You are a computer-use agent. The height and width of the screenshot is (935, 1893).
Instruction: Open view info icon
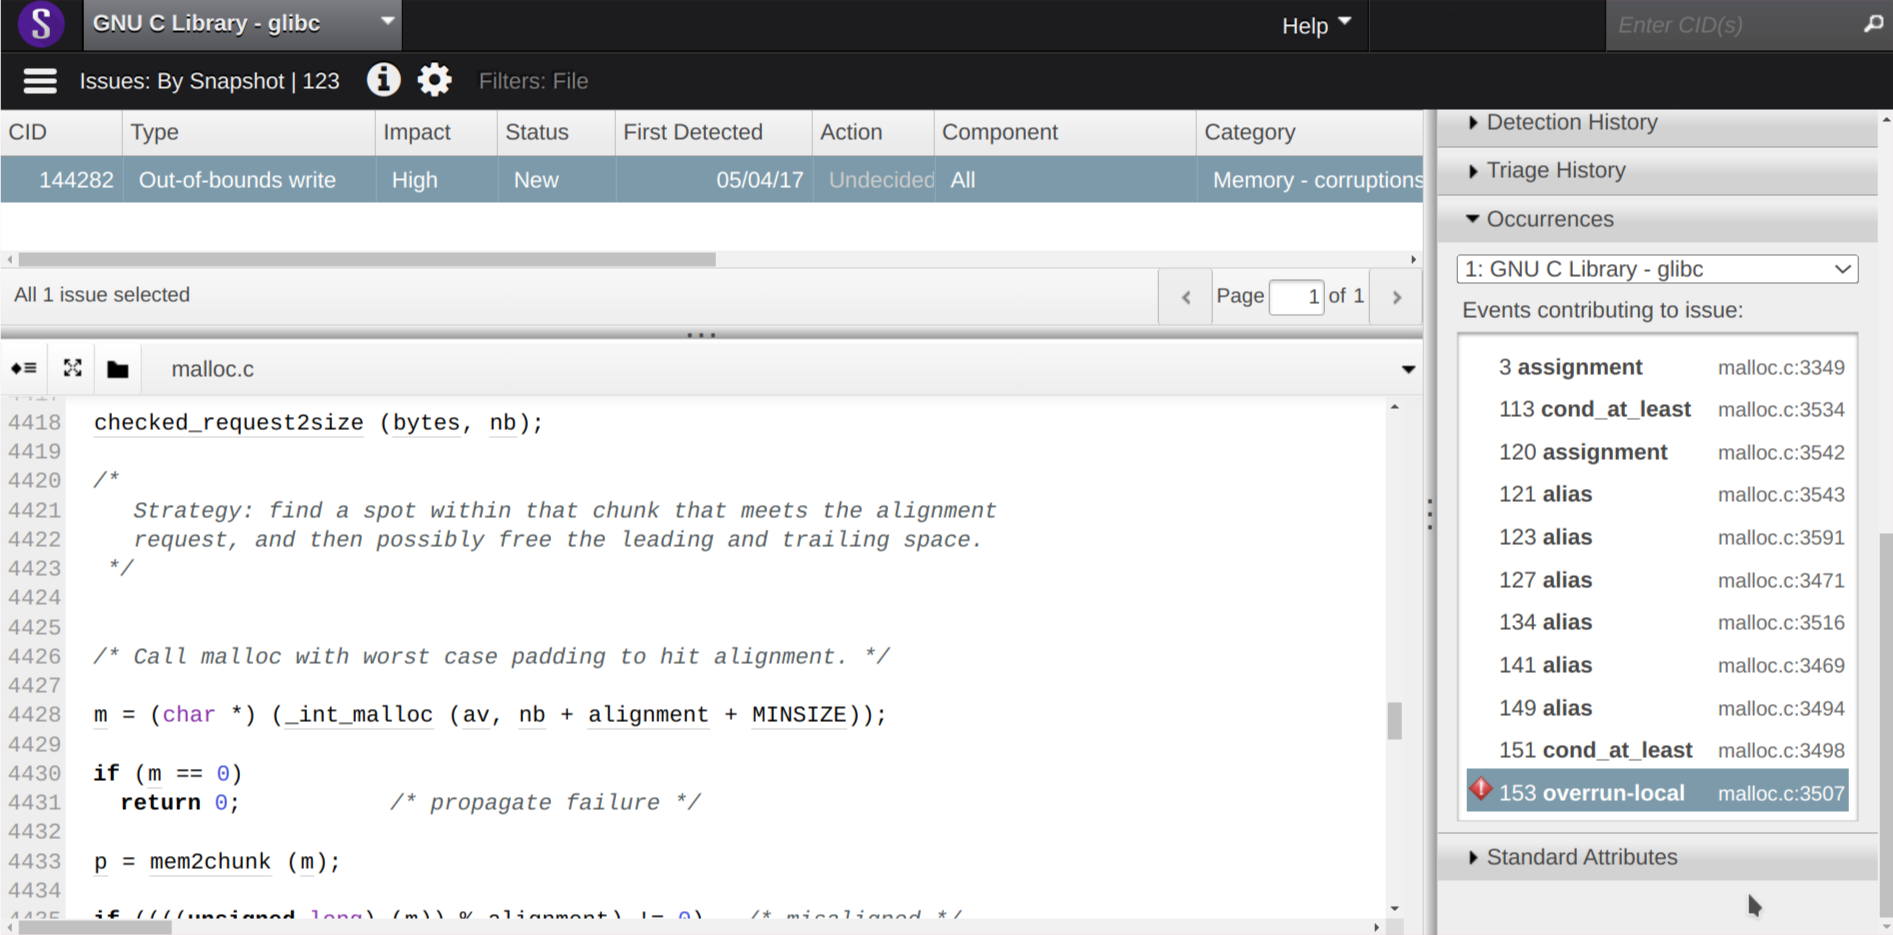coord(383,80)
